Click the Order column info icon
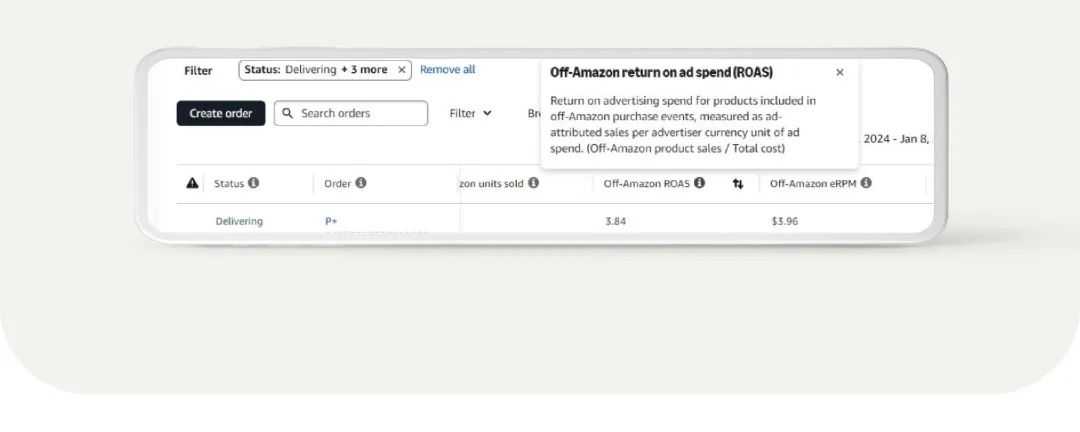 pos(361,183)
